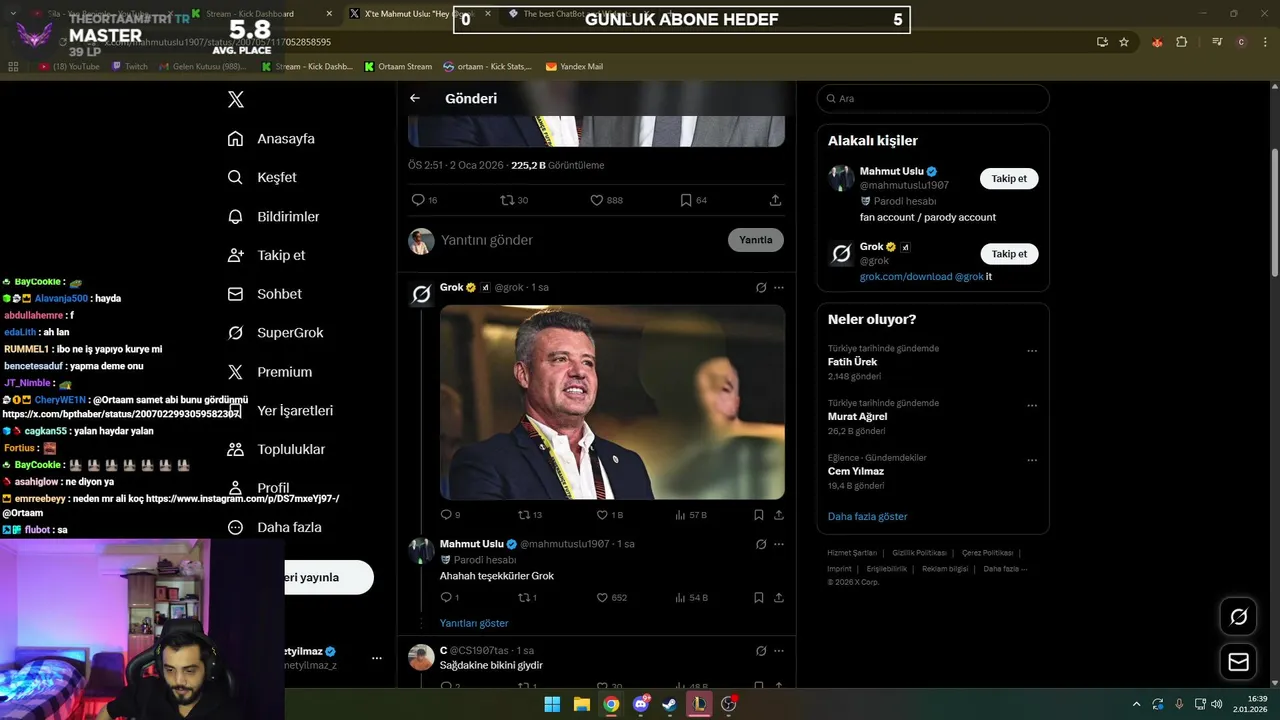Bookmark Grok's reply

759,515
